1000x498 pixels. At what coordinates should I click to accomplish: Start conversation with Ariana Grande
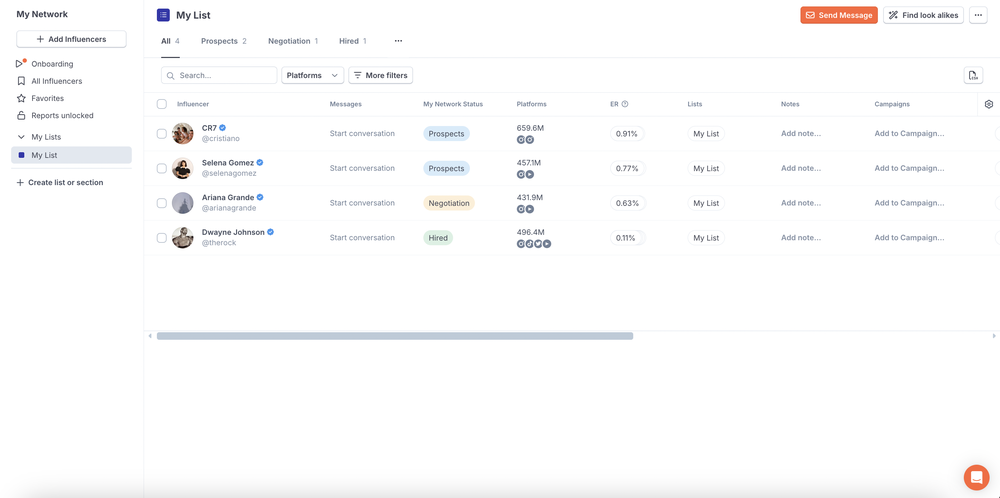(x=362, y=203)
